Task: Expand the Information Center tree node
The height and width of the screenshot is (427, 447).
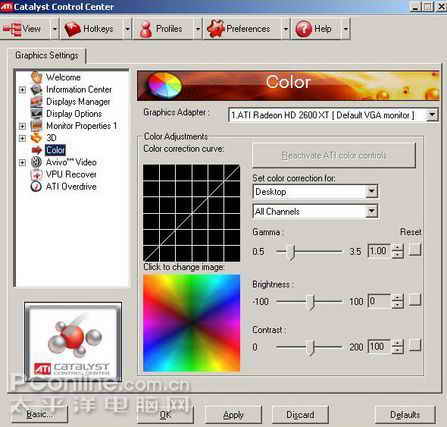Action: tap(22, 90)
